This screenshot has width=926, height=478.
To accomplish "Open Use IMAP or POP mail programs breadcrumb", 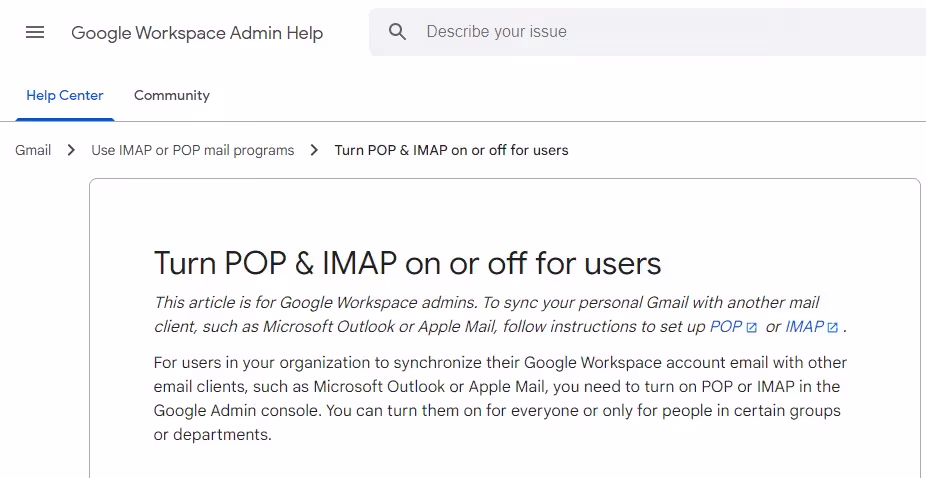I will coord(193,150).
